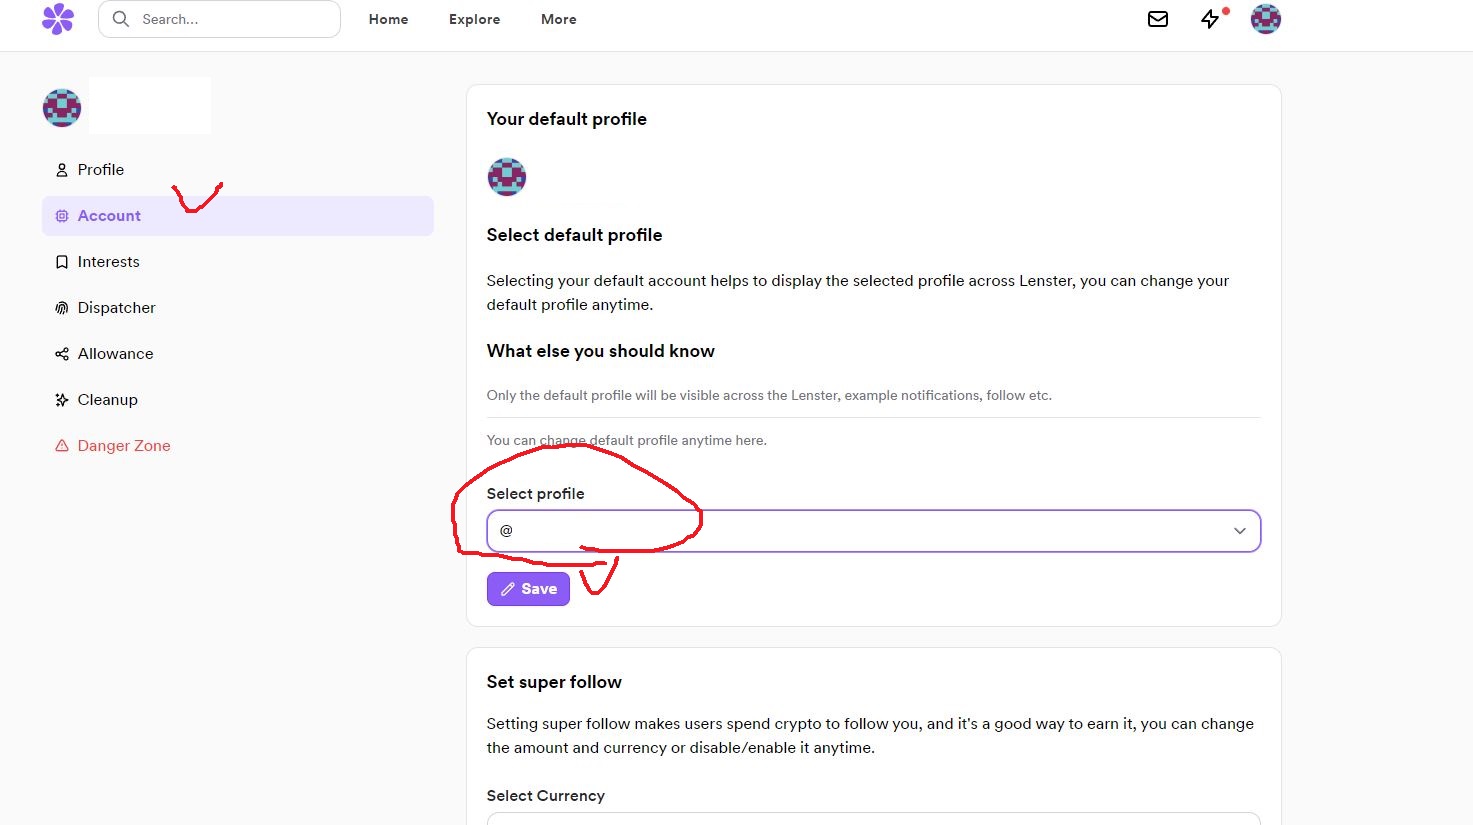The height and width of the screenshot is (825, 1473).
Task: Click the Account chip icon
Action: (62, 216)
